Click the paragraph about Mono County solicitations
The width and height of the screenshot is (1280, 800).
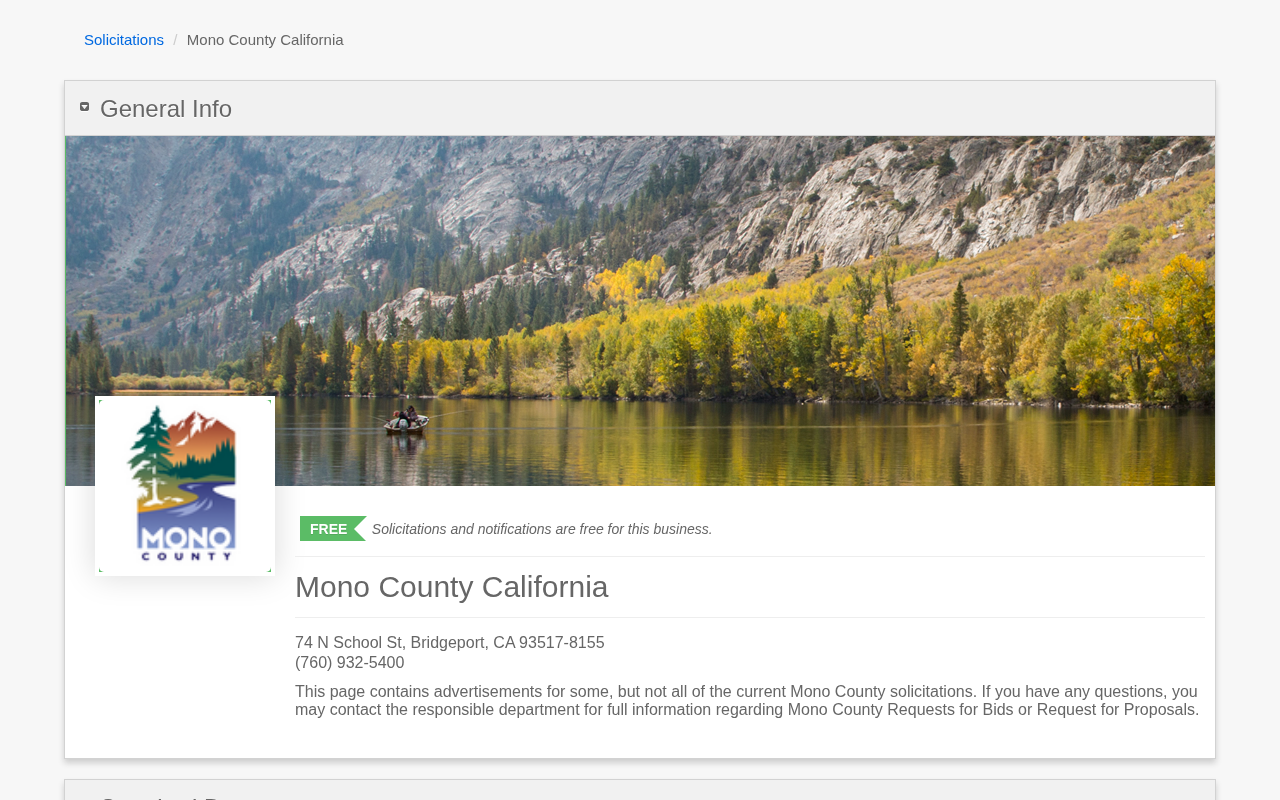747,701
